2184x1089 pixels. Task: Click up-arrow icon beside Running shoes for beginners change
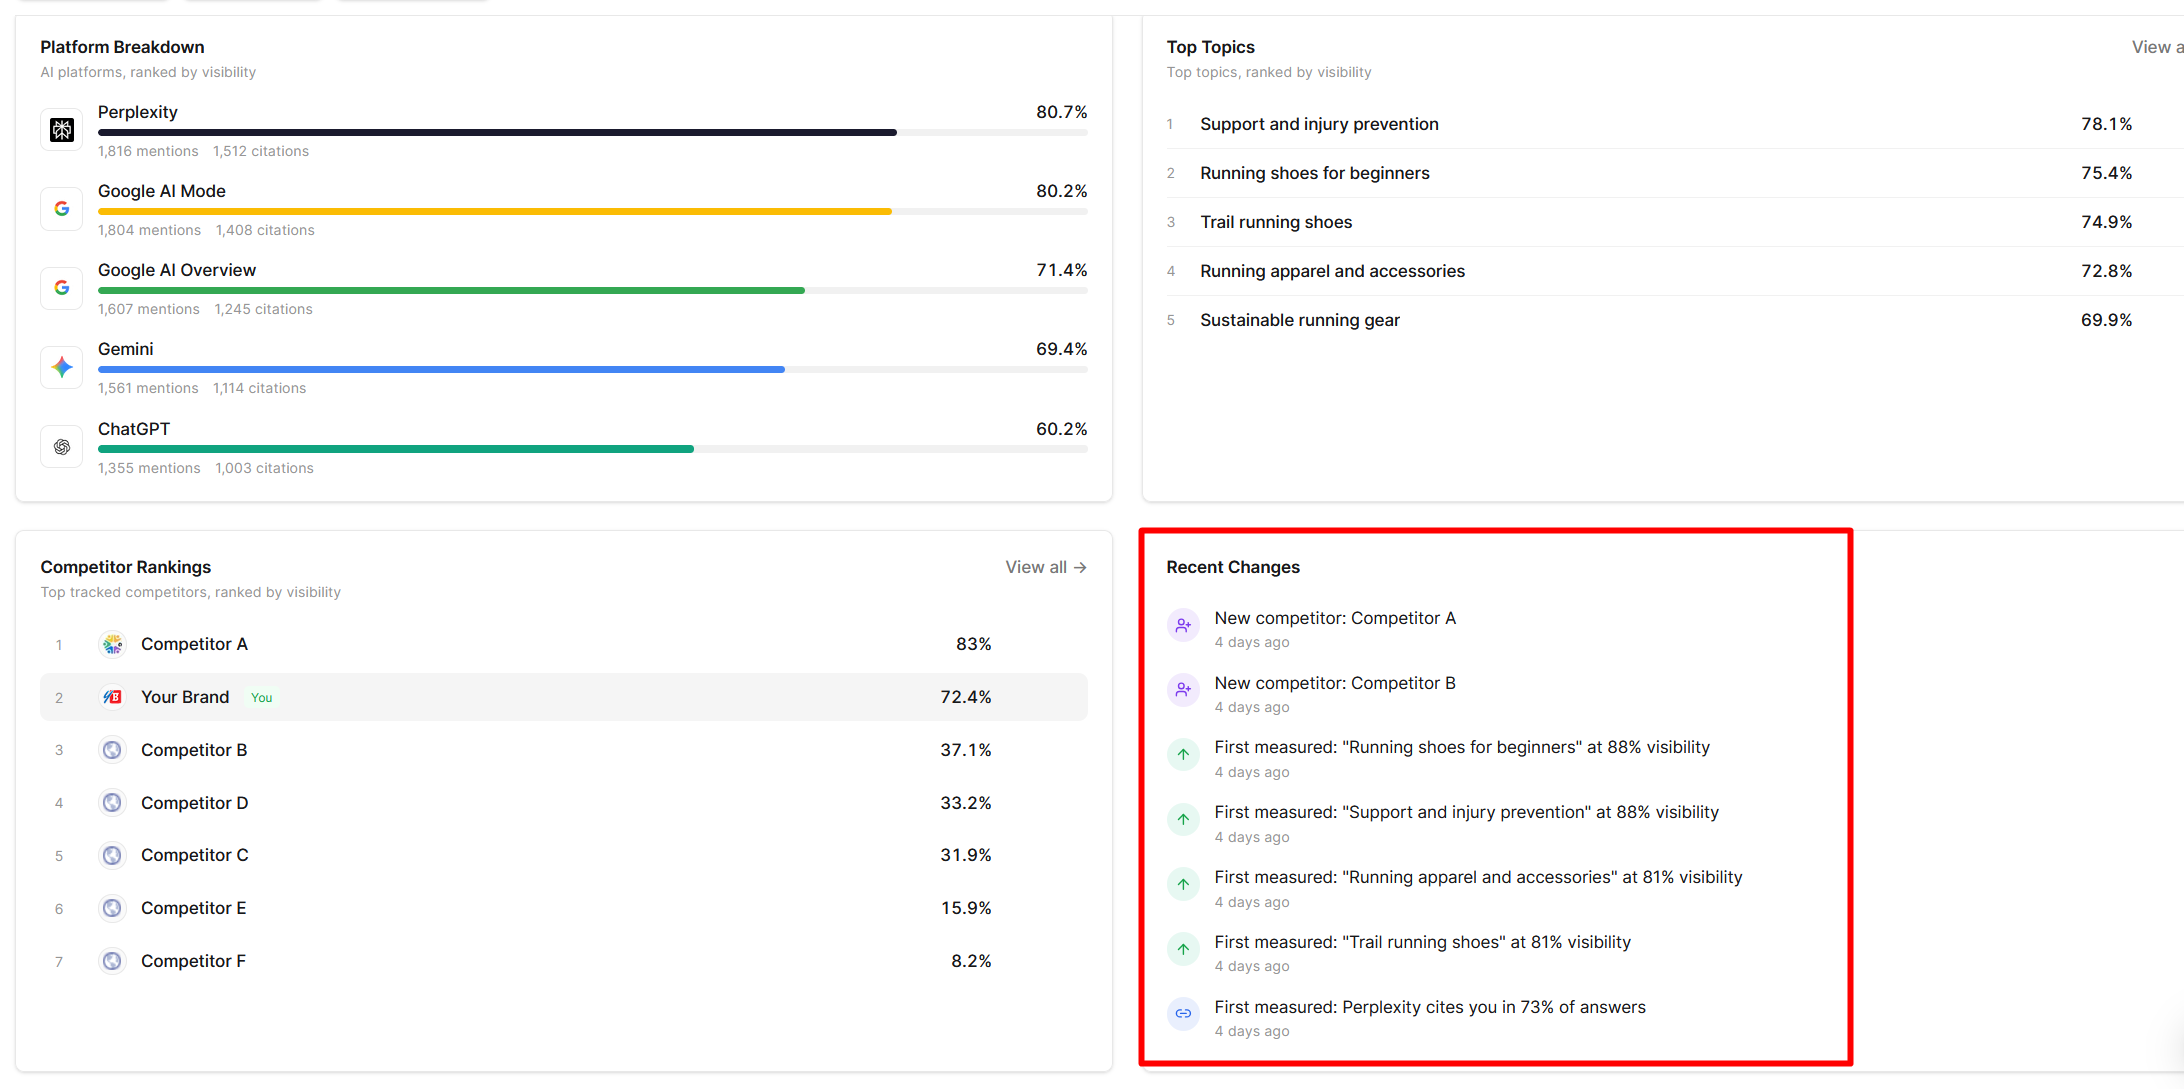tap(1184, 754)
